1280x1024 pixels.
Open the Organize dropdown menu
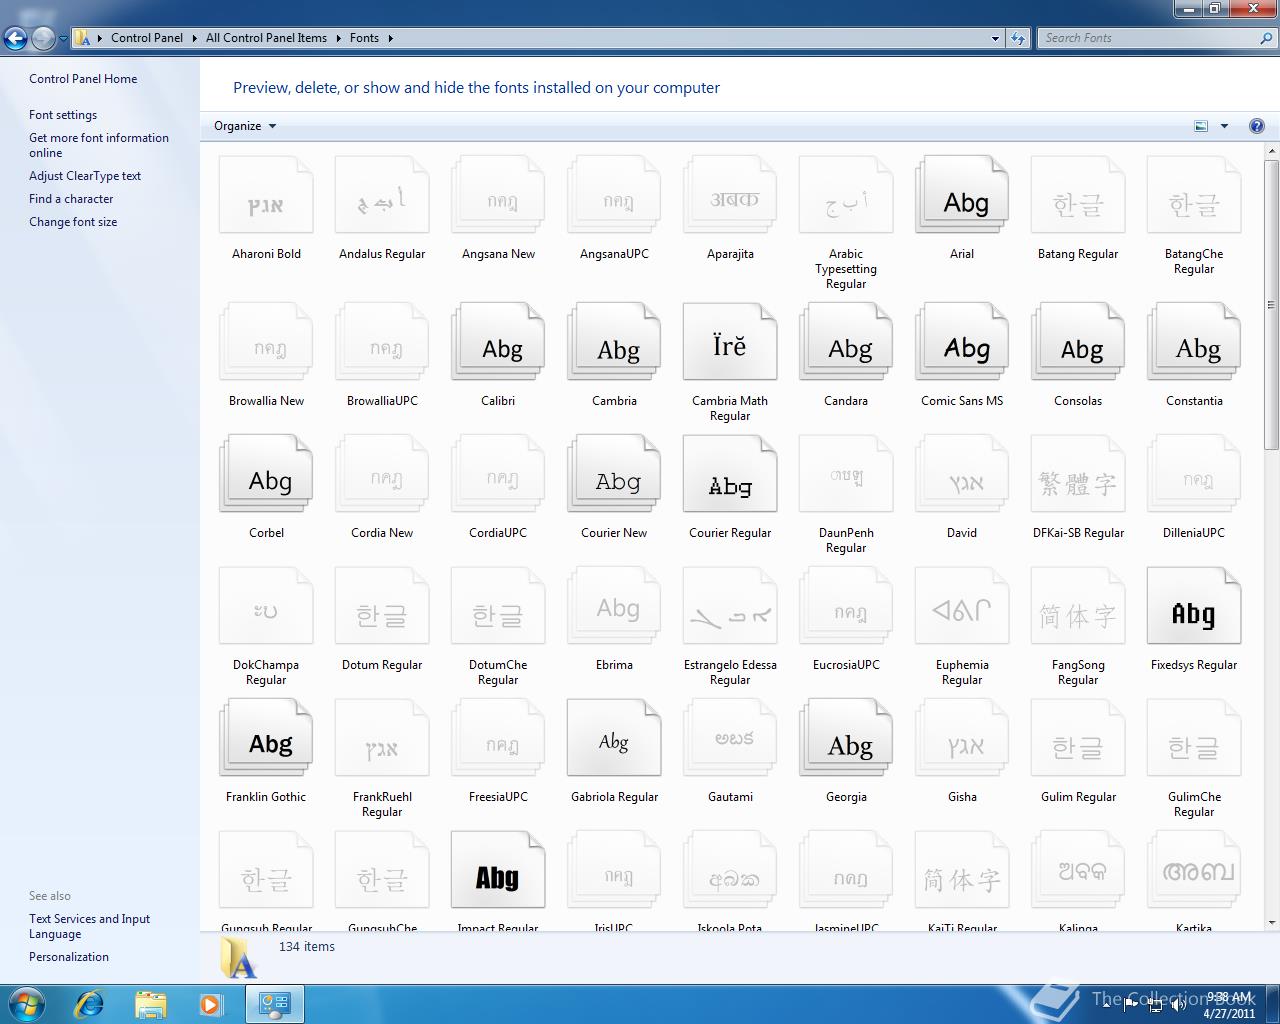coord(245,126)
